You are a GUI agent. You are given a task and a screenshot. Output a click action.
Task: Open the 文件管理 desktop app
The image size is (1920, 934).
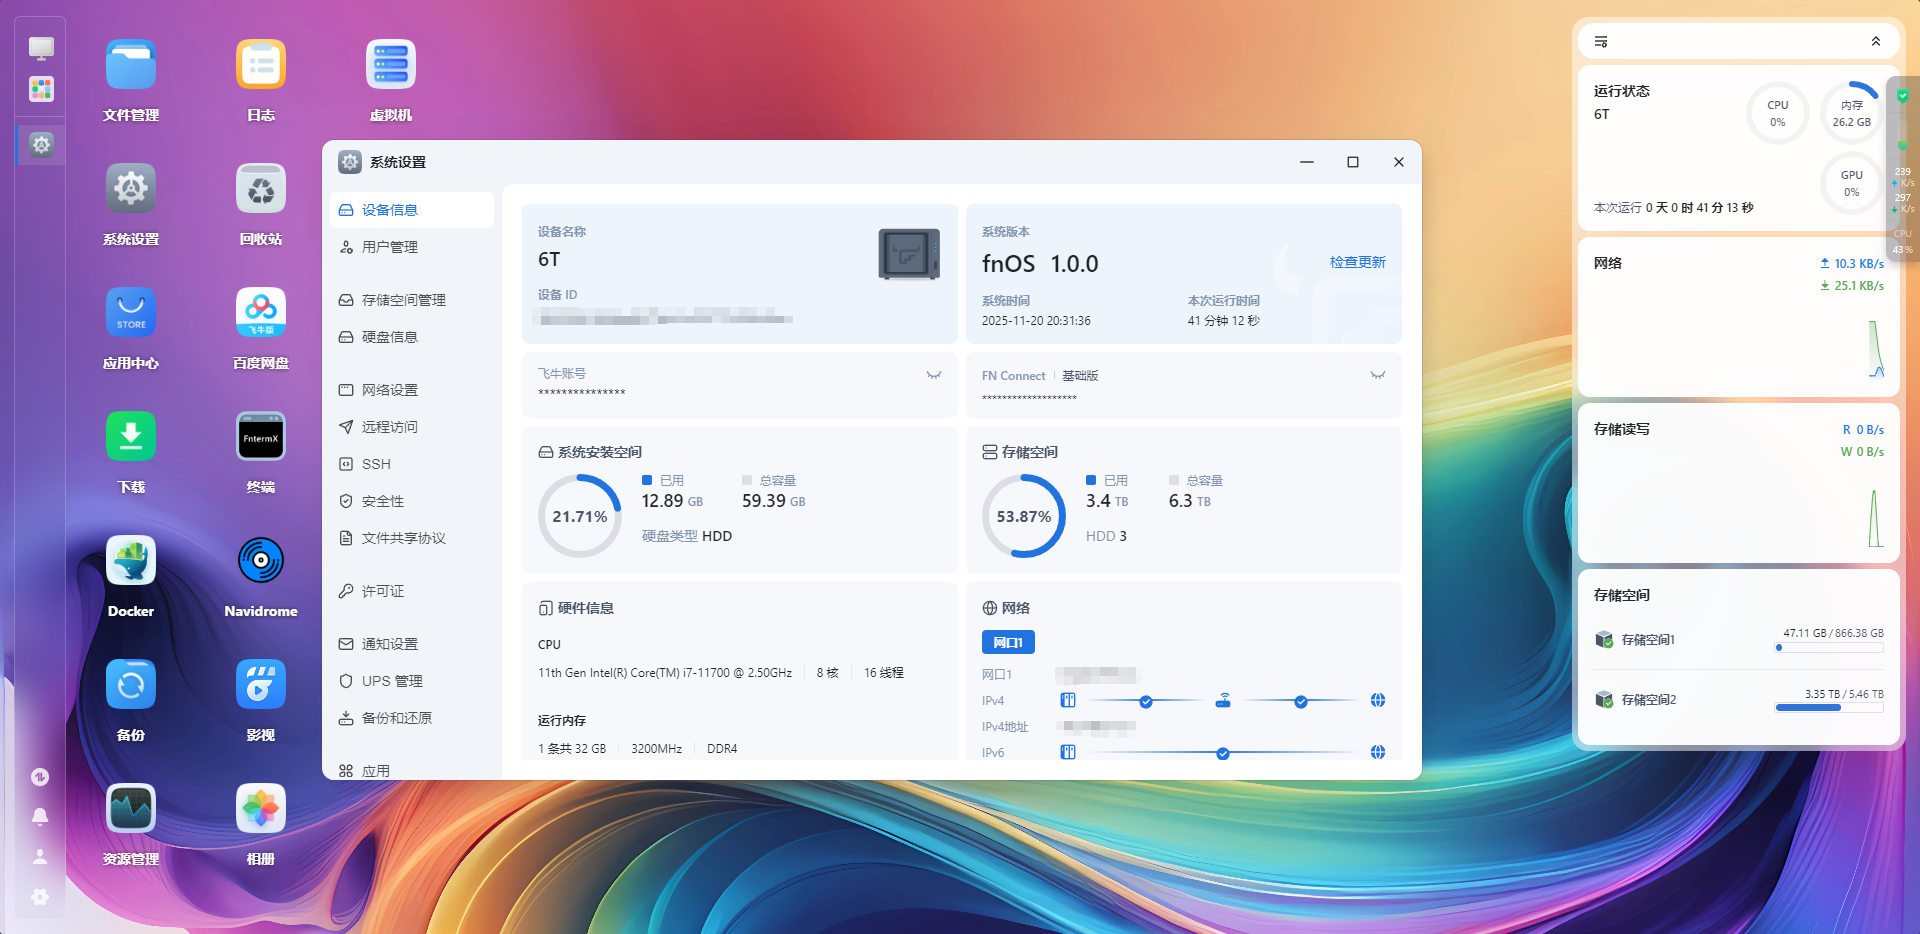131,65
